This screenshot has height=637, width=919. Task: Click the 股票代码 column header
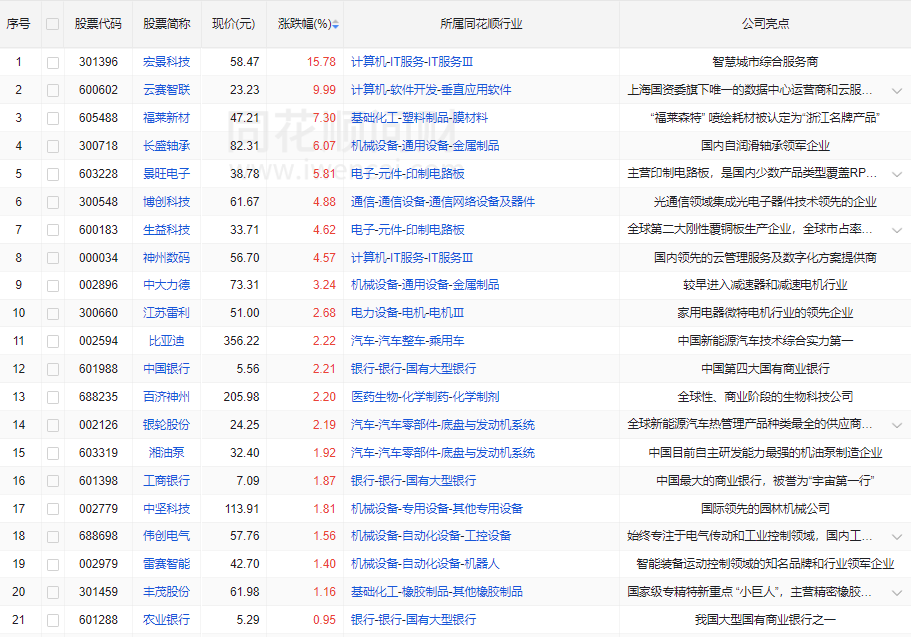click(x=98, y=24)
